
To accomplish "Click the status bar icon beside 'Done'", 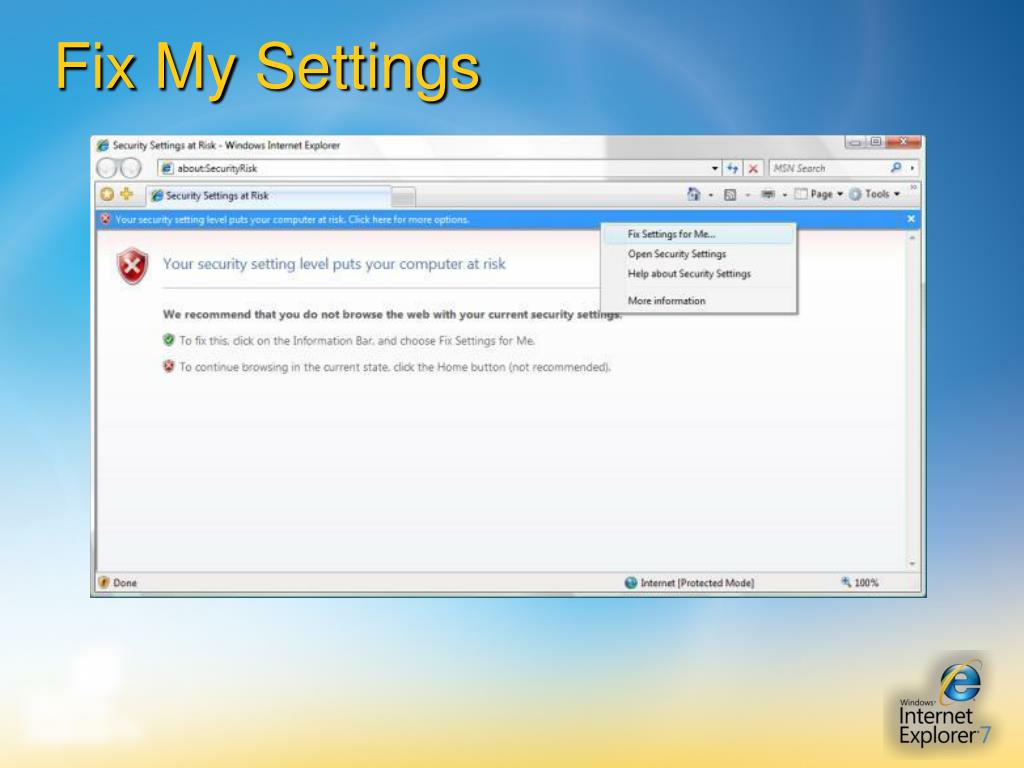I will 104,582.
